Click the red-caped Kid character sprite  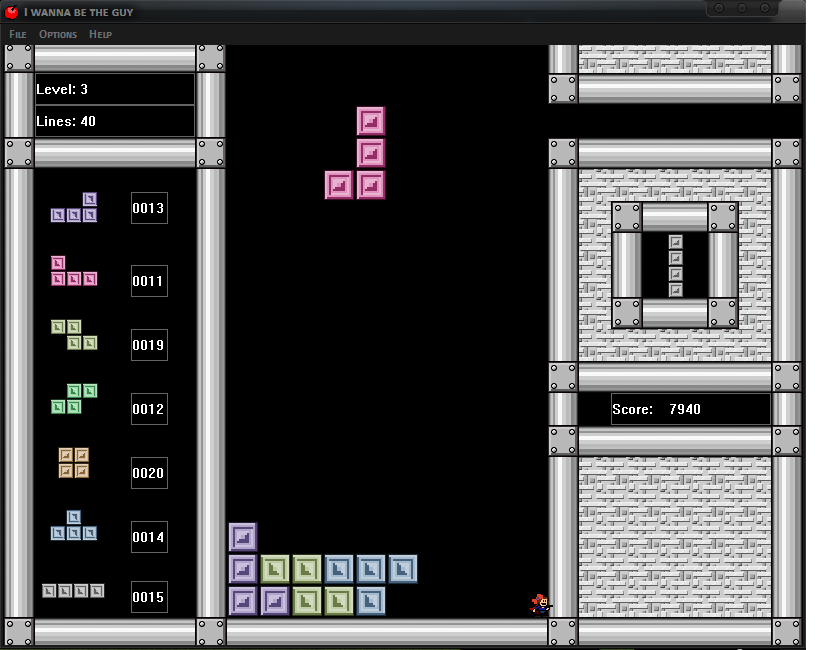pyautogui.click(x=540, y=604)
